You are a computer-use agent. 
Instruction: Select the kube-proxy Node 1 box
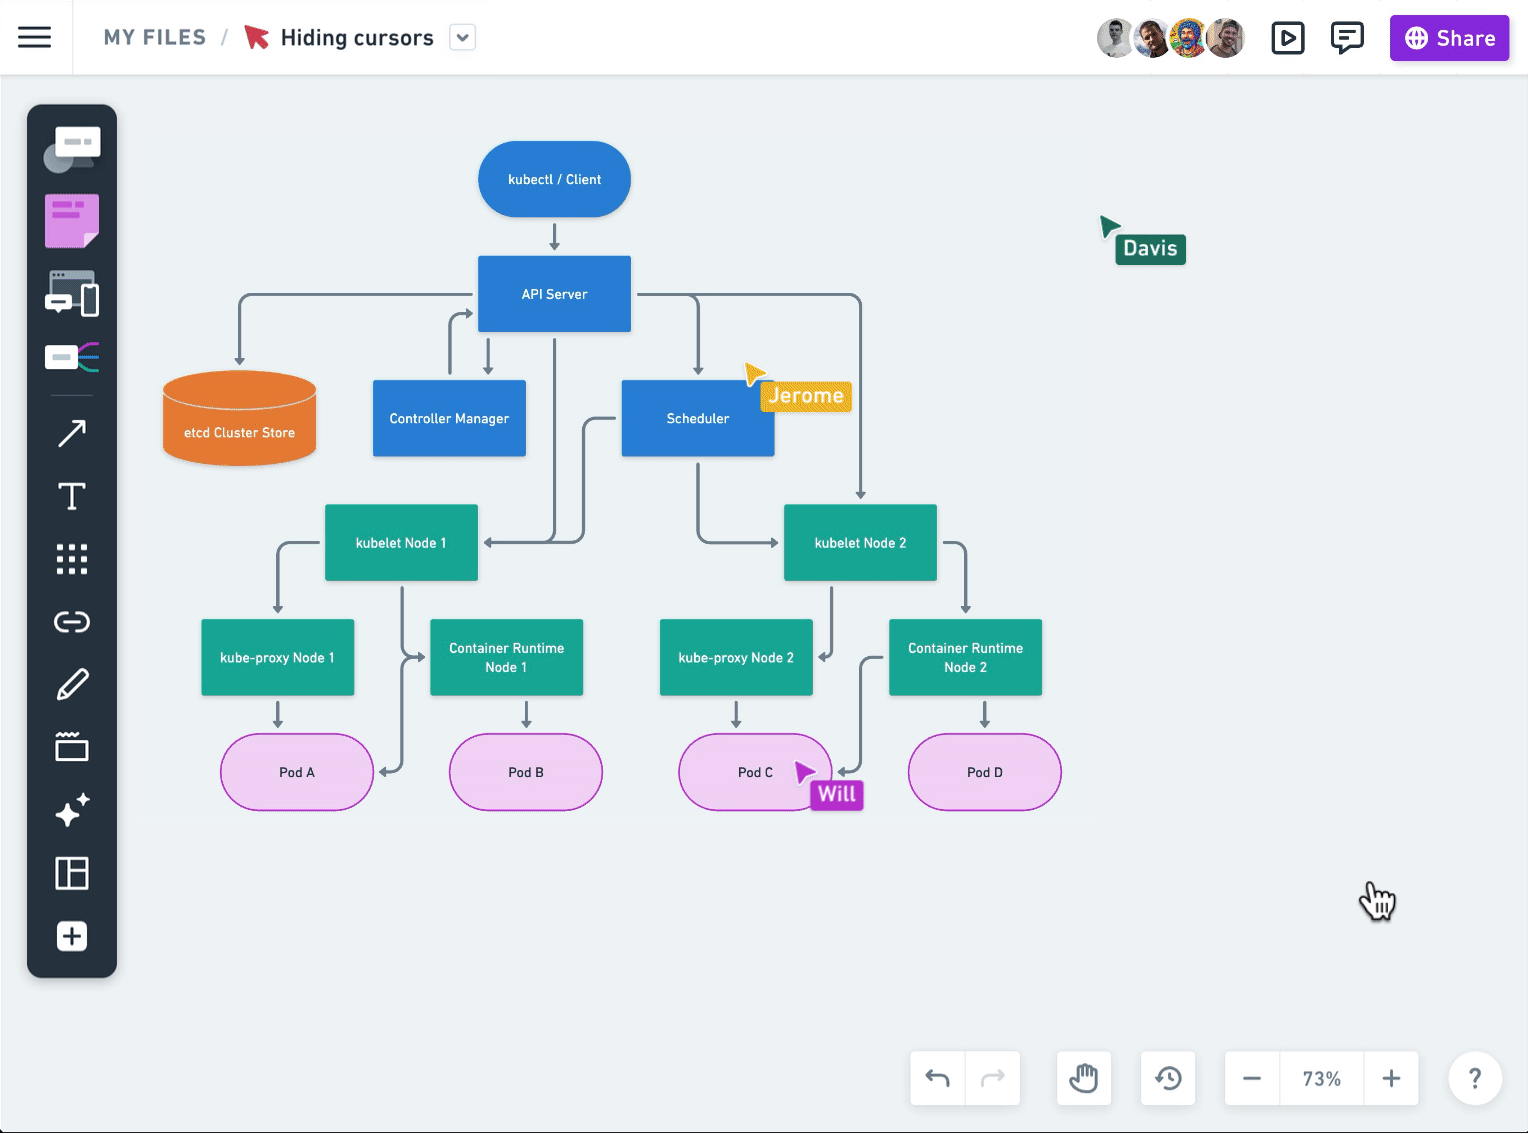(277, 657)
